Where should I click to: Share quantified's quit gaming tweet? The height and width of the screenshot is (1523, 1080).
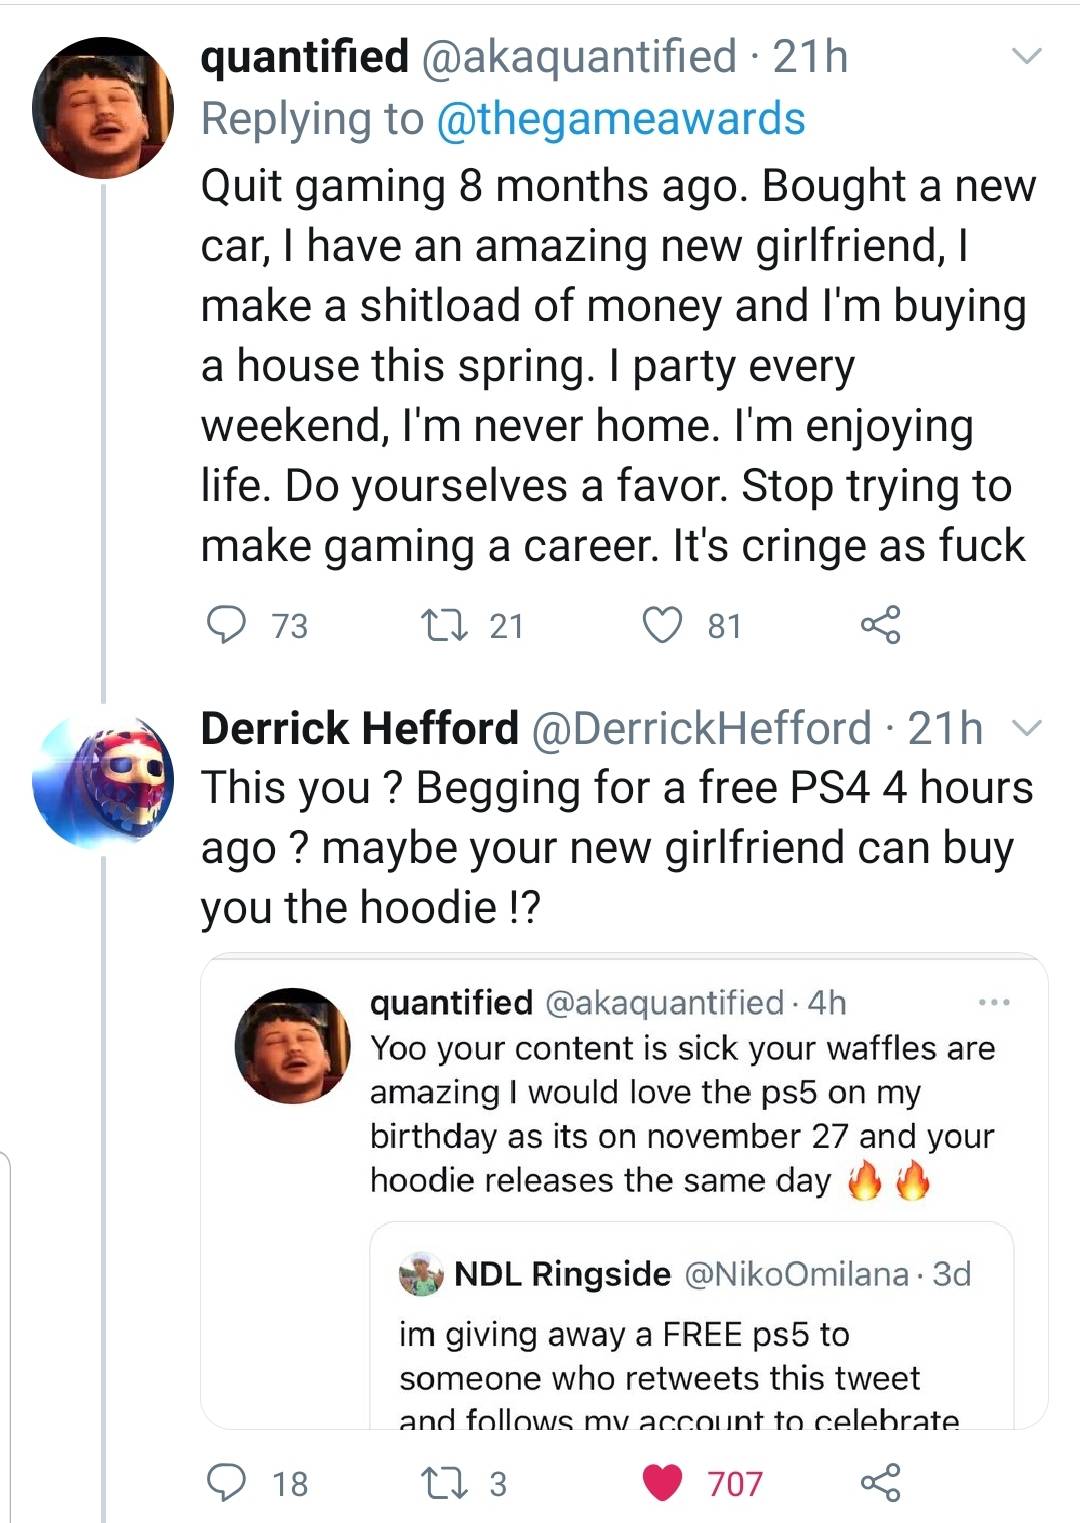pyautogui.click(x=880, y=625)
